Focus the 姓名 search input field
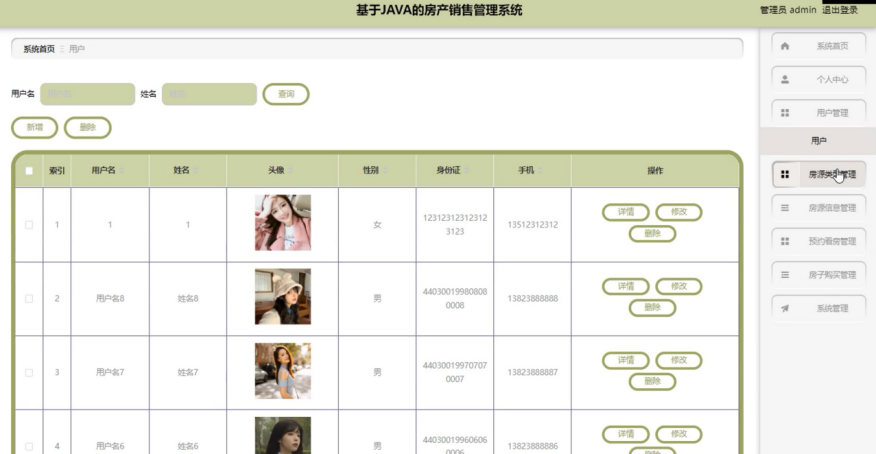The width and height of the screenshot is (876, 454). point(210,94)
